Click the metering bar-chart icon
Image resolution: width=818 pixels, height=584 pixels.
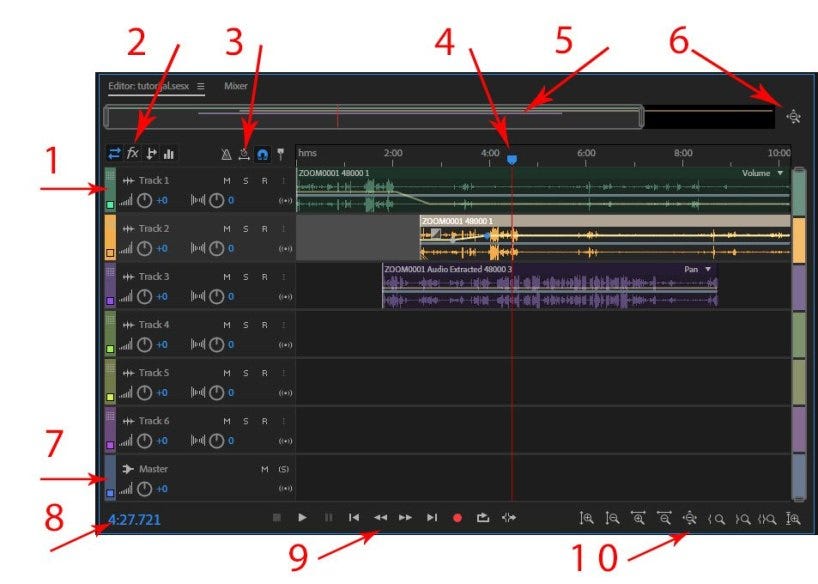click(x=170, y=155)
